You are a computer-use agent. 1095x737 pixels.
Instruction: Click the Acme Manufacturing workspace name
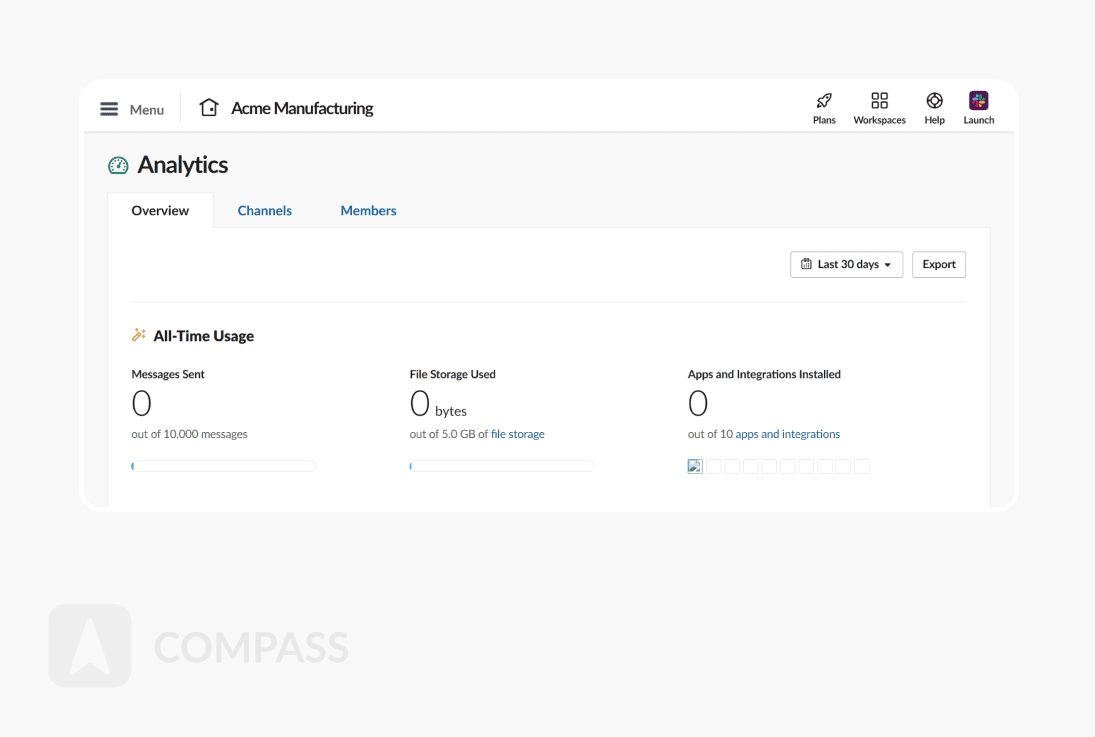pyautogui.click(x=302, y=108)
